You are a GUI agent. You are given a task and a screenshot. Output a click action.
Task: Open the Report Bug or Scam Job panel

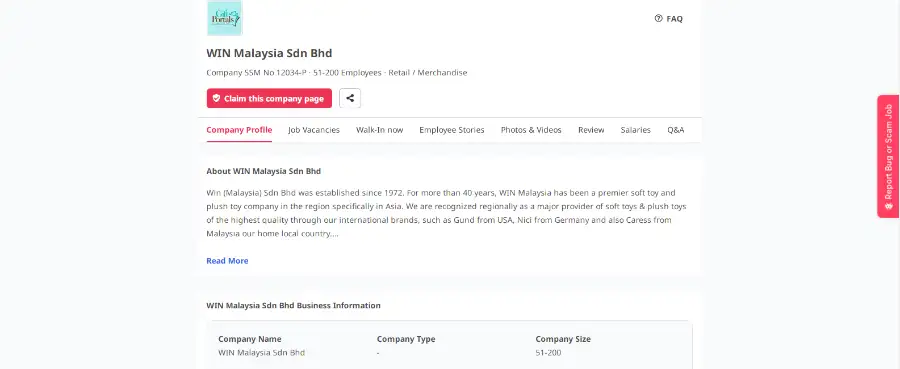[889, 156]
